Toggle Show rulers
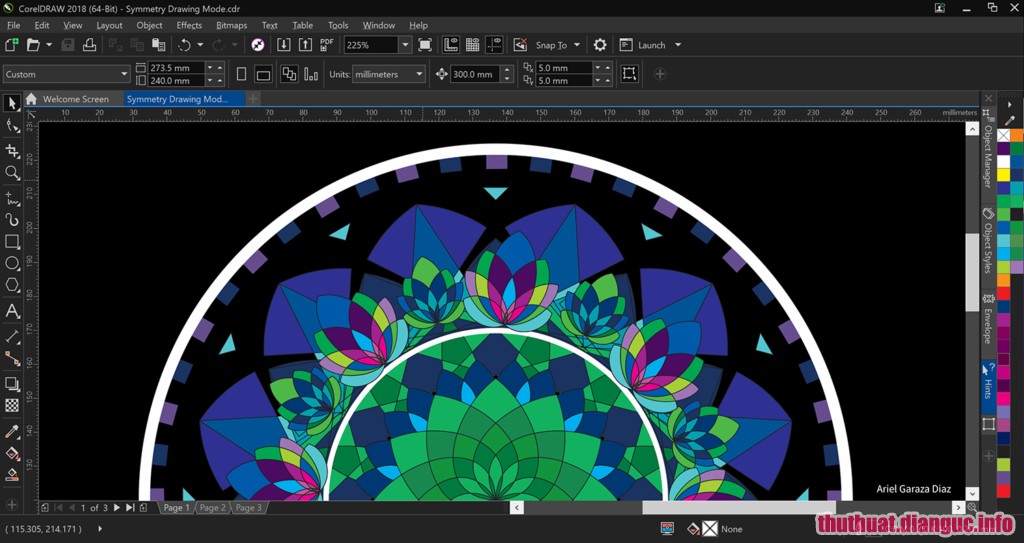The image size is (1024, 543). click(x=451, y=44)
